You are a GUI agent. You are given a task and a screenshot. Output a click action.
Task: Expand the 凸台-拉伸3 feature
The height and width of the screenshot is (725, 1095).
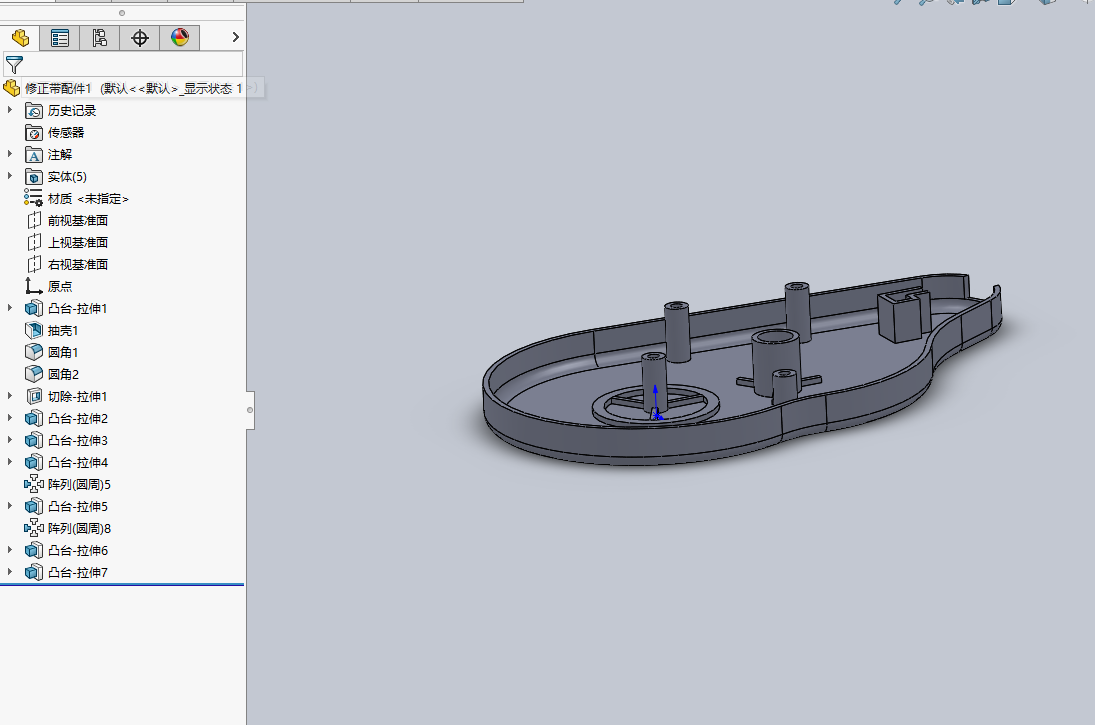10,439
